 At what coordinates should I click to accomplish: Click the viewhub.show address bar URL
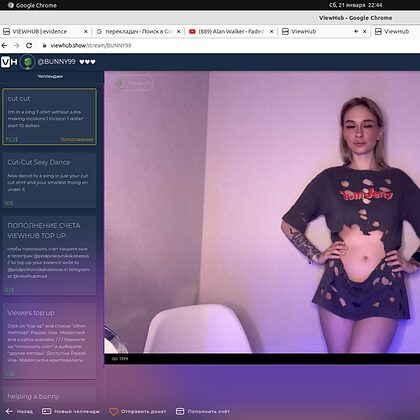[91, 45]
